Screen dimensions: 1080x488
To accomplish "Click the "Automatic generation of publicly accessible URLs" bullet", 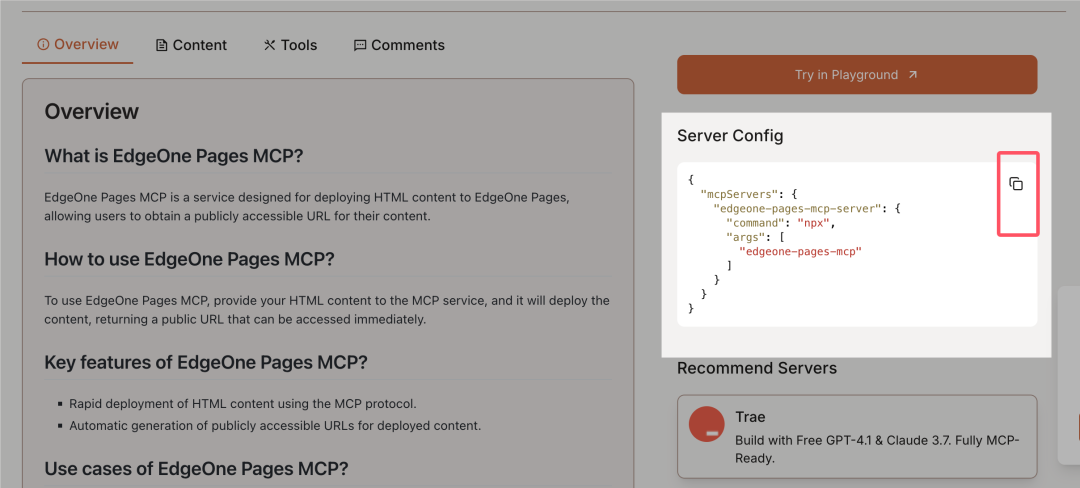I will click(x=275, y=425).
